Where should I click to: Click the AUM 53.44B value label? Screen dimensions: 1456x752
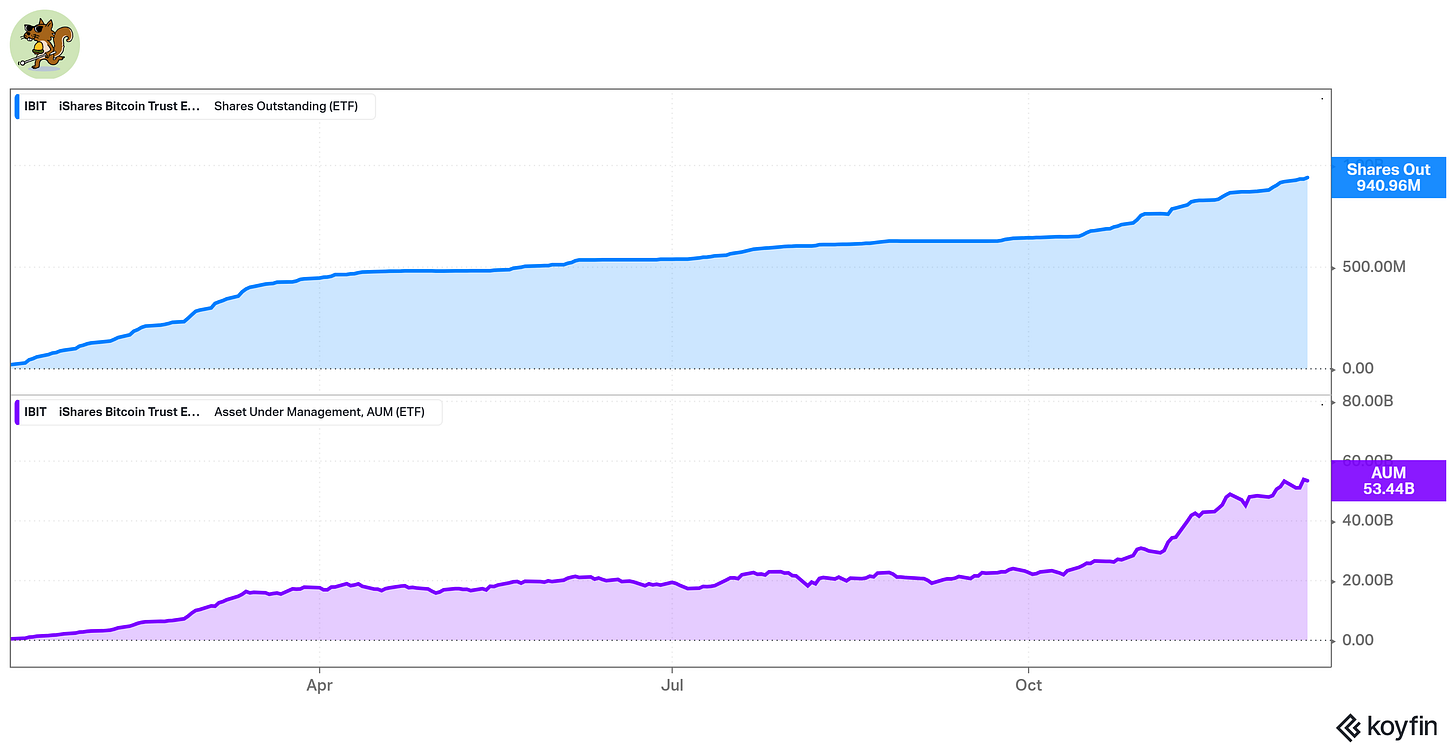(1388, 481)
